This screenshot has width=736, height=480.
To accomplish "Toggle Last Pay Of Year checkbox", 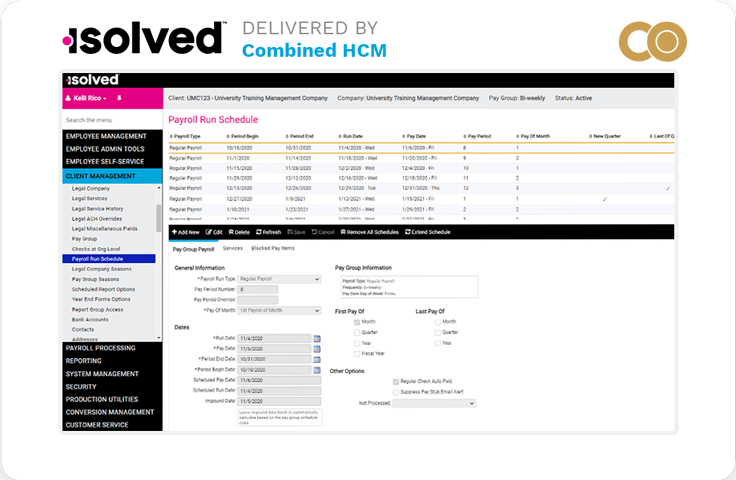I will [437, 343].
